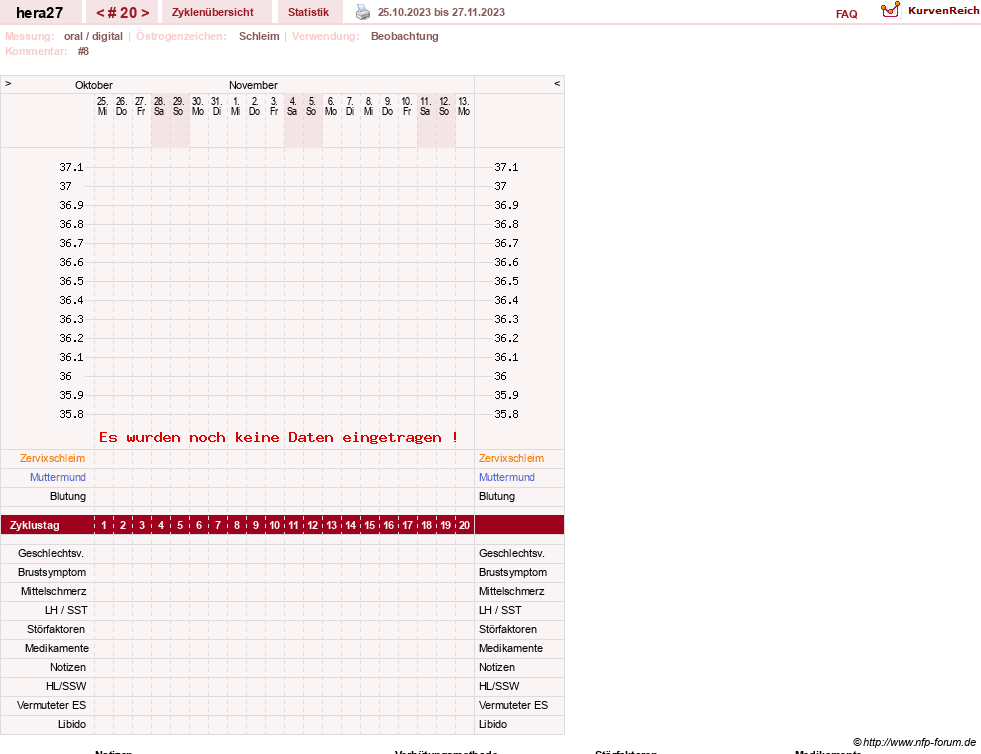Image resolution: width=981 pixels, height=754 pixels.
Task: Click the left Blutung row label
Action: tap(68, 496)
